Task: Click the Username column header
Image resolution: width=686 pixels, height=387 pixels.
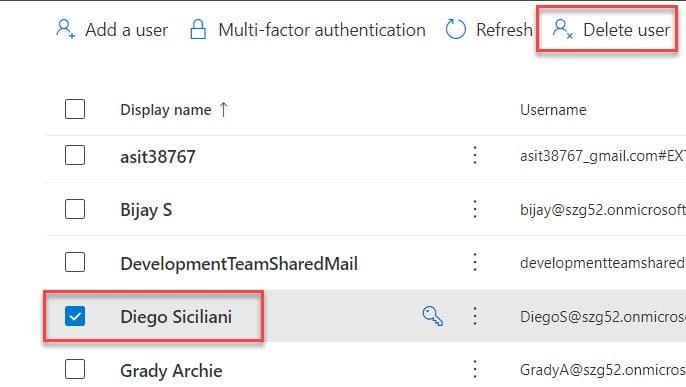Action: tap(553, 109)
